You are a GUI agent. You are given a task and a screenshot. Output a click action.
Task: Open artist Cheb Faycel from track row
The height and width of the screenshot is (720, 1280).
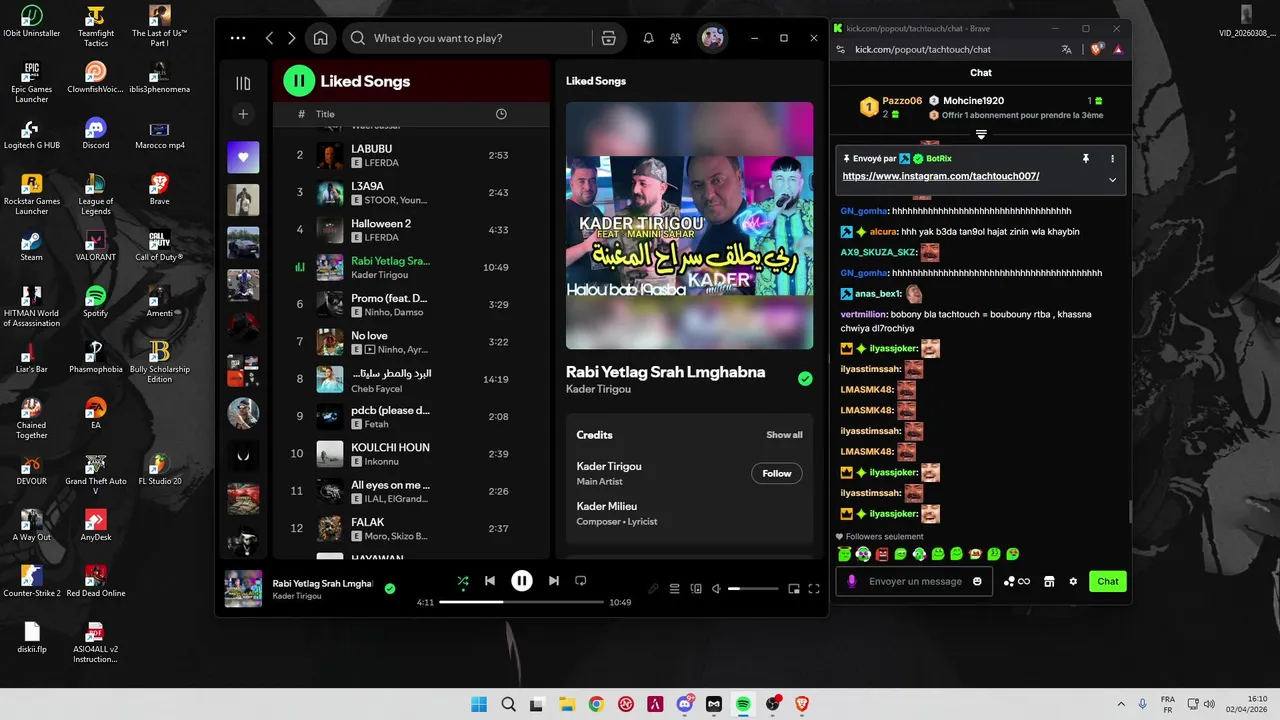coord(376,388)
